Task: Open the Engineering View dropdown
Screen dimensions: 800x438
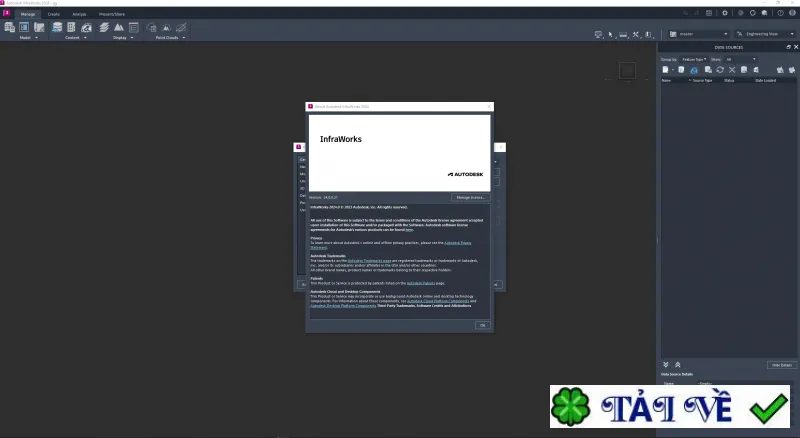Action: [765, 34]
